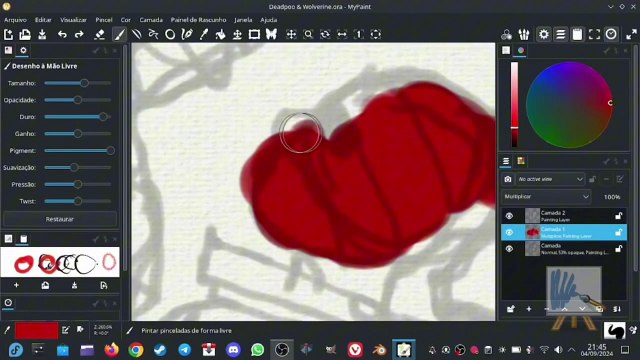Click the Fullscreen toggle icon in toolbar

594,35
